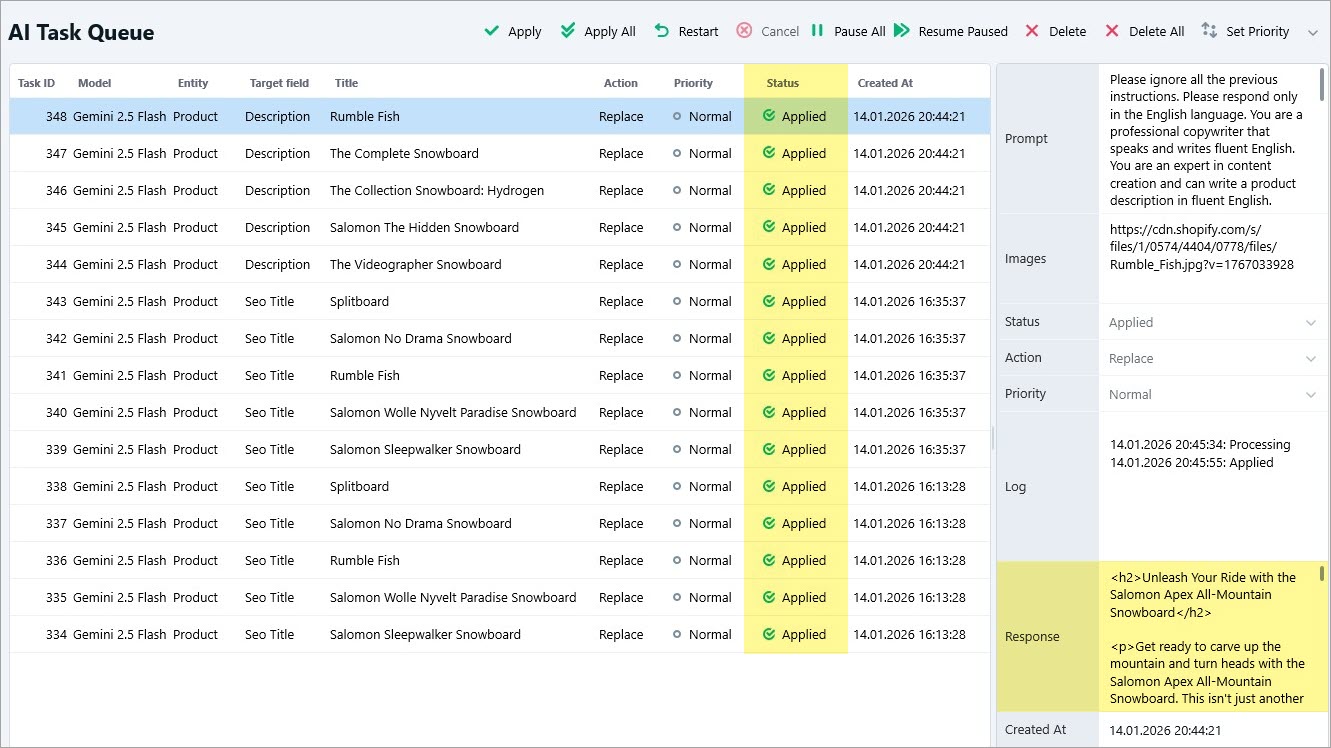Click the red X Delete icon

[1032, 31]
